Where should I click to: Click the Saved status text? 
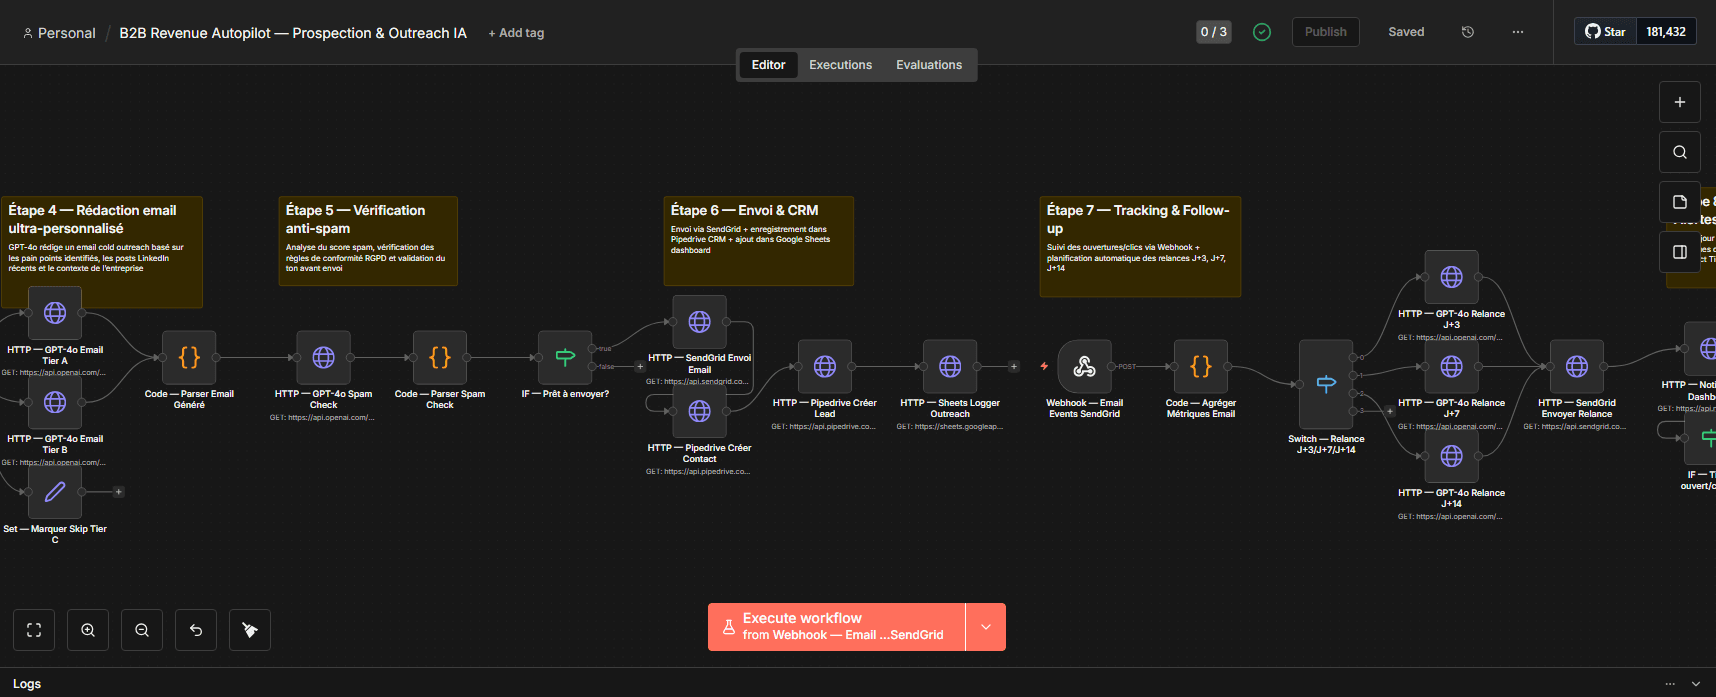click(x=1406, y=32)
